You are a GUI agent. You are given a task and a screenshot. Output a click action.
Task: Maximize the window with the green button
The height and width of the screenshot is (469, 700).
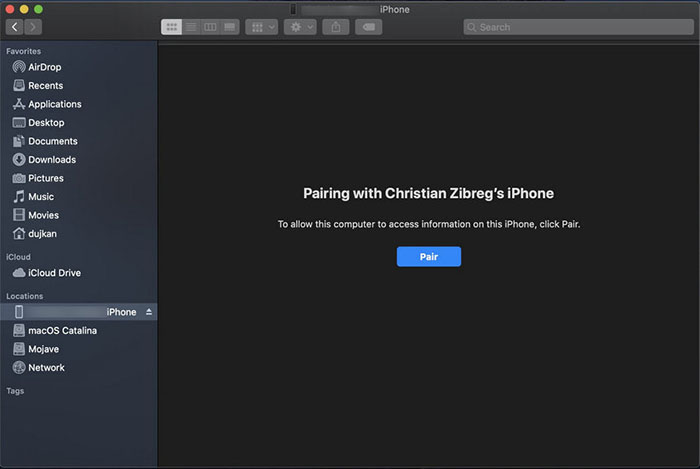(38, 9)
